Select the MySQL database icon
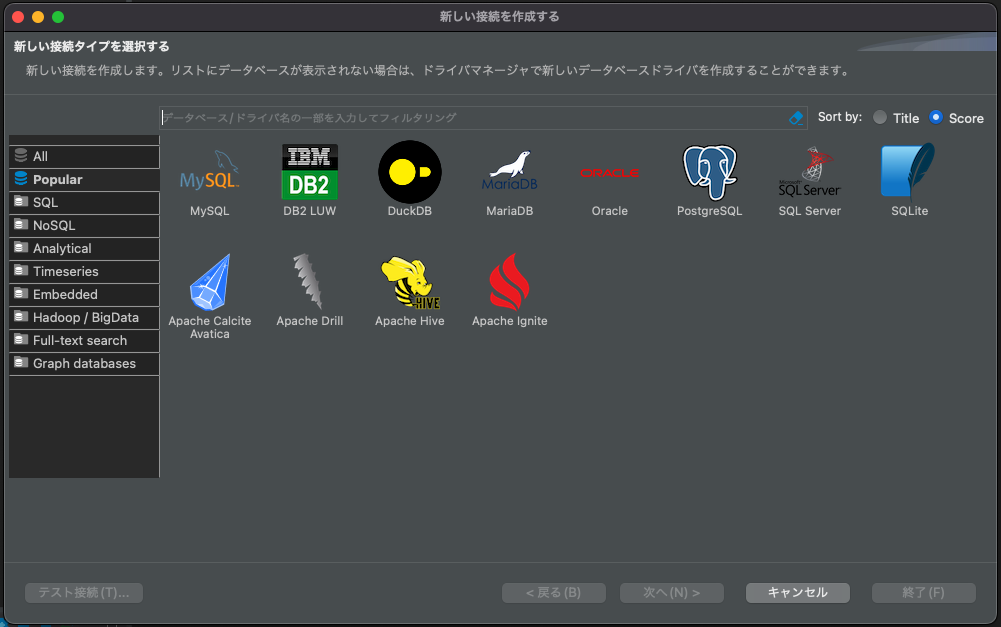The width and height of the screenshot is (1001, 627). pos(209,172)
